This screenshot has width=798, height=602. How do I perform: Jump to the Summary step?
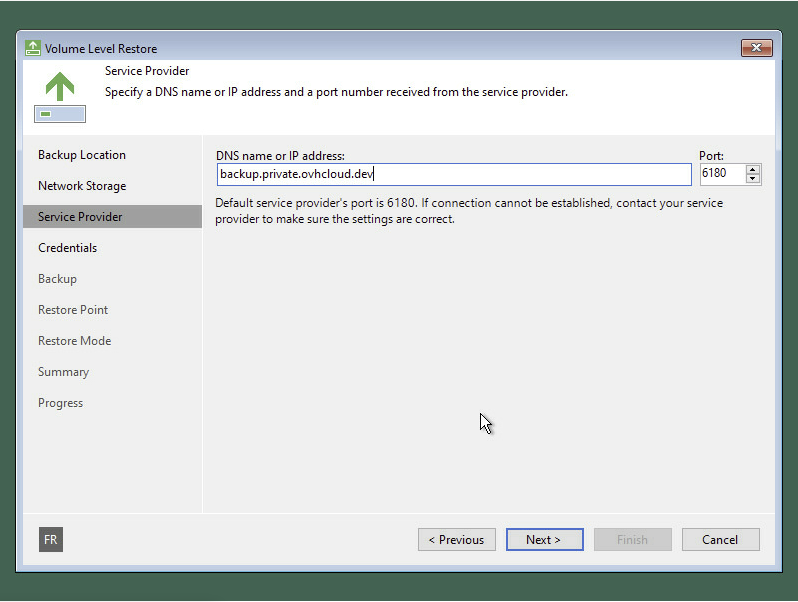click(x=63, y=372)
